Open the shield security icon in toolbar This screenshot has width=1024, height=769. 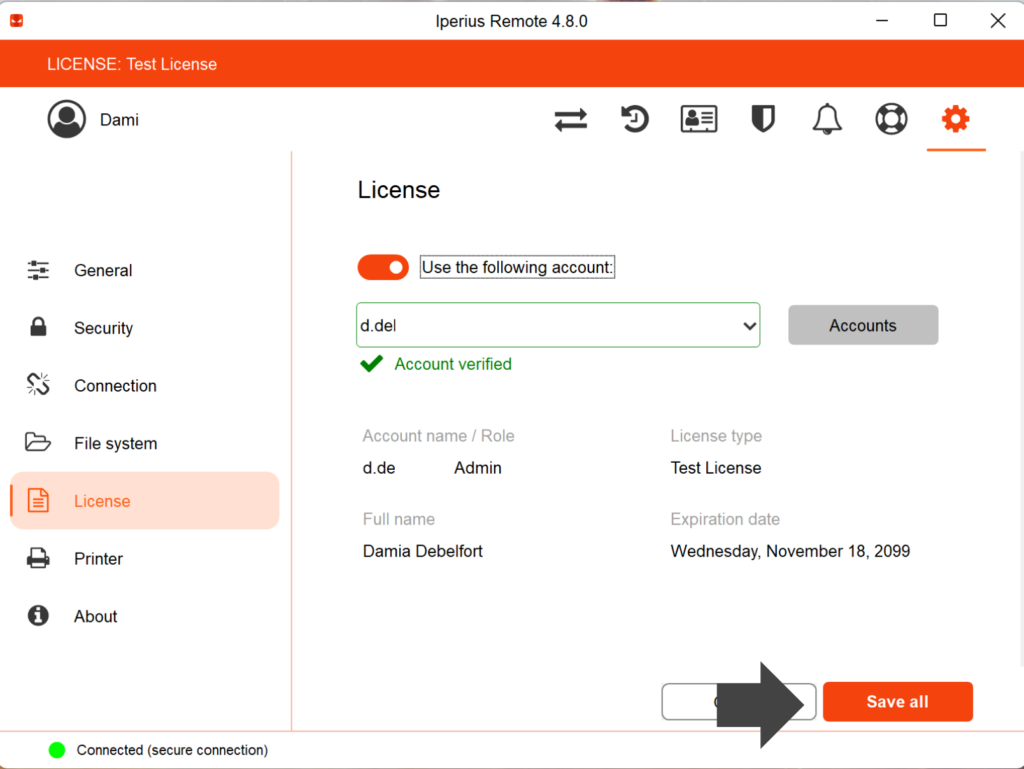[x=763, y=119]
